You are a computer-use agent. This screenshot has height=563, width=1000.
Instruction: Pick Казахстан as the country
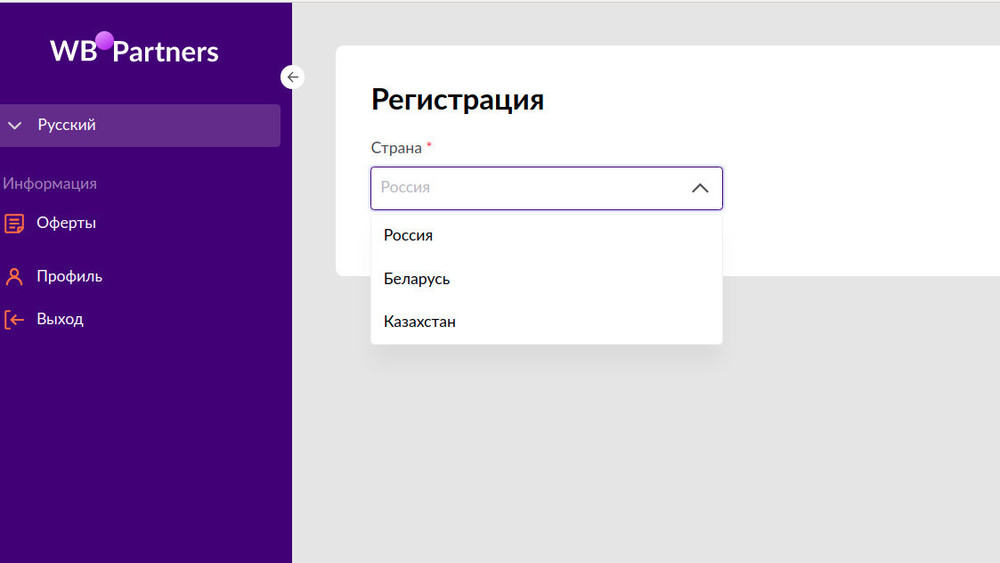[x=420, y=322]
